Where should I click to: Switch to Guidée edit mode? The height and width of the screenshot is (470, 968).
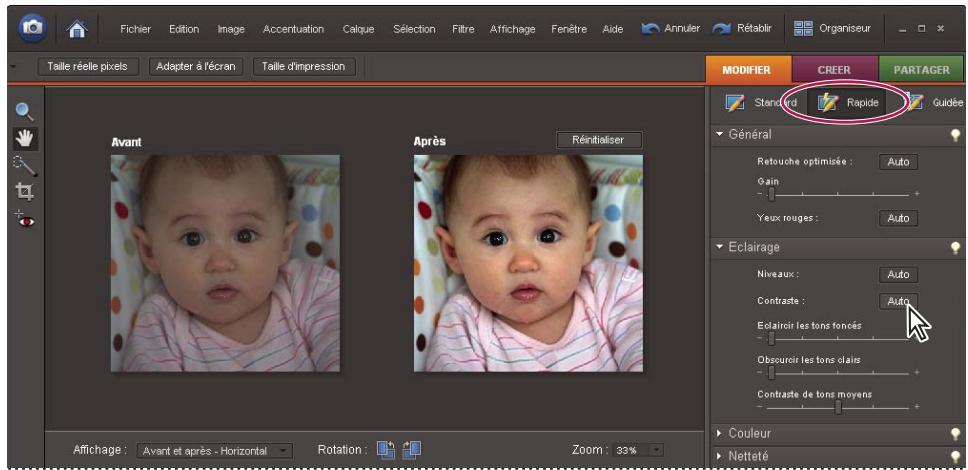tap(935, 103)
